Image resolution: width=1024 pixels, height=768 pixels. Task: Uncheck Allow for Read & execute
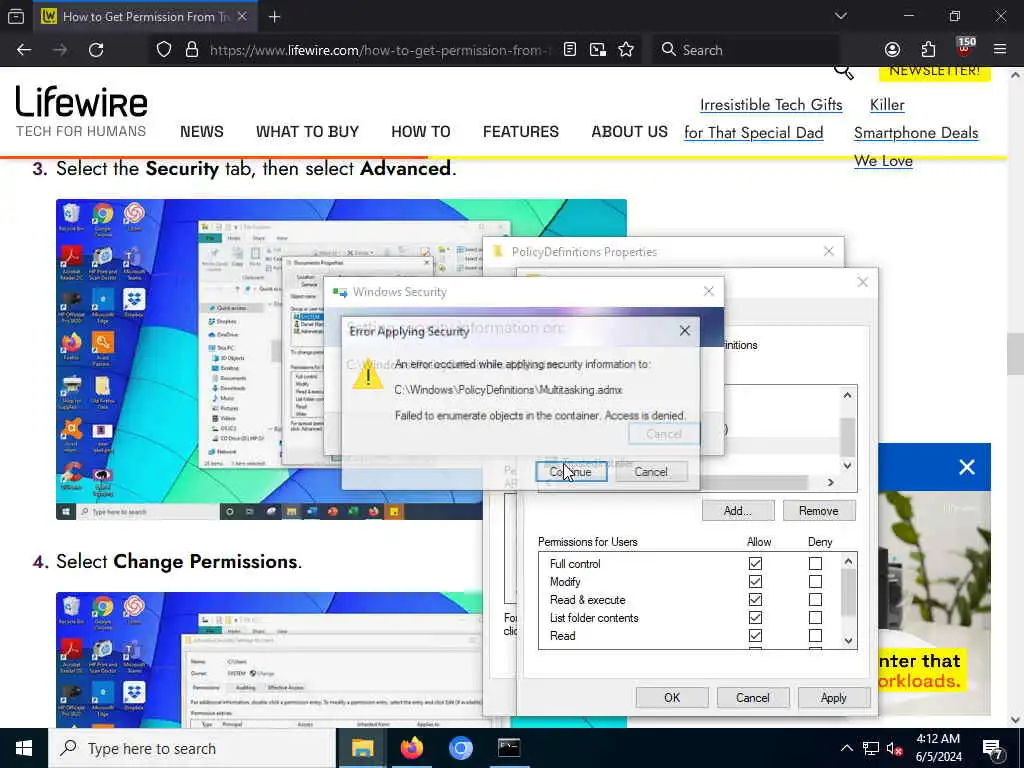pyautogui.click(x=756, y=600)
